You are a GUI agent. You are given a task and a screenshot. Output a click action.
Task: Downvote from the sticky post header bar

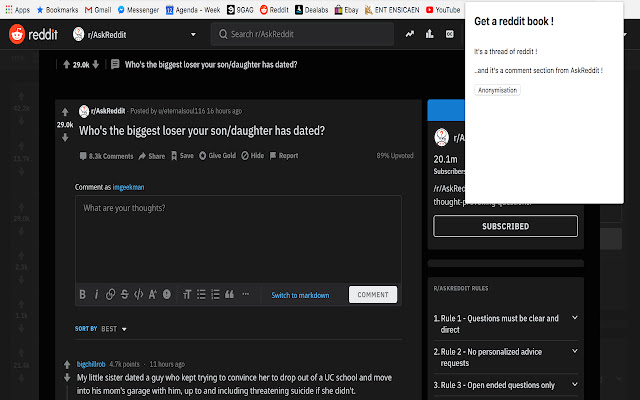96,64
